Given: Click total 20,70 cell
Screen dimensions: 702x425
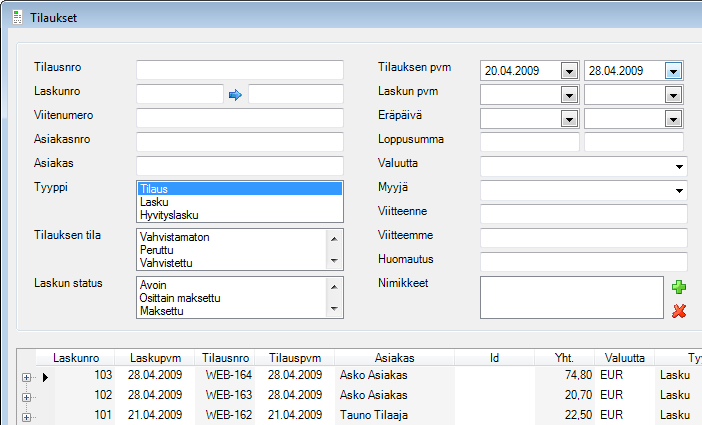Looking at the screenshot, I should click(x=564, y=395).
